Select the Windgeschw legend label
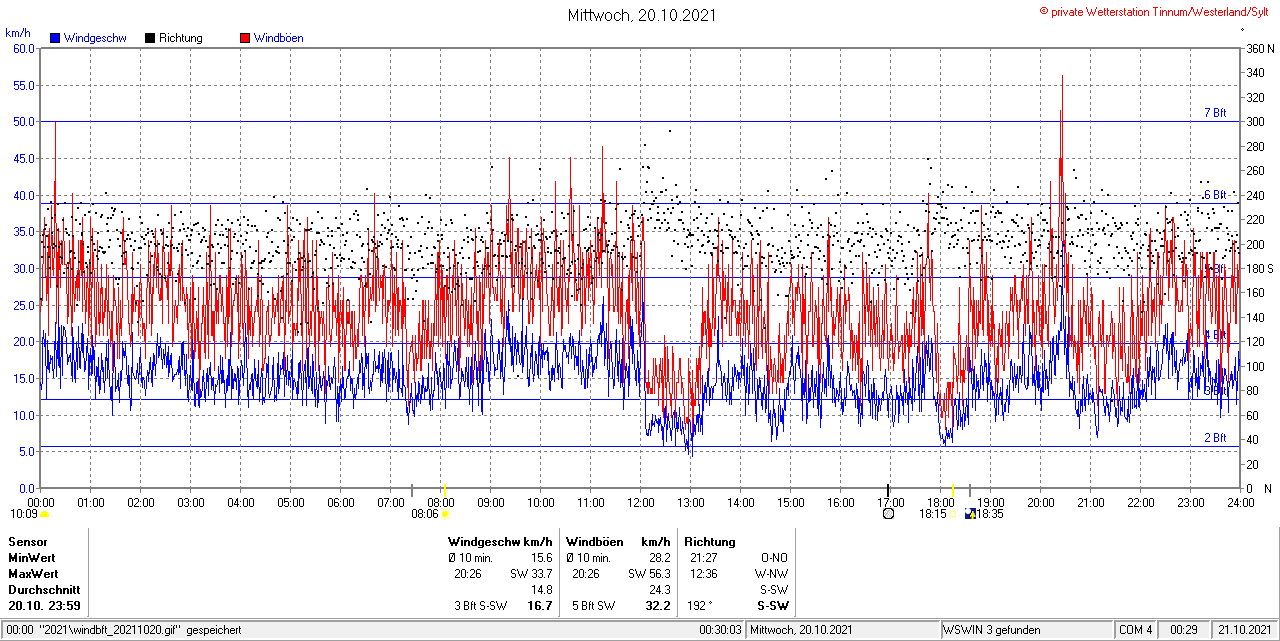The image size is (1280, 641). 95,38
